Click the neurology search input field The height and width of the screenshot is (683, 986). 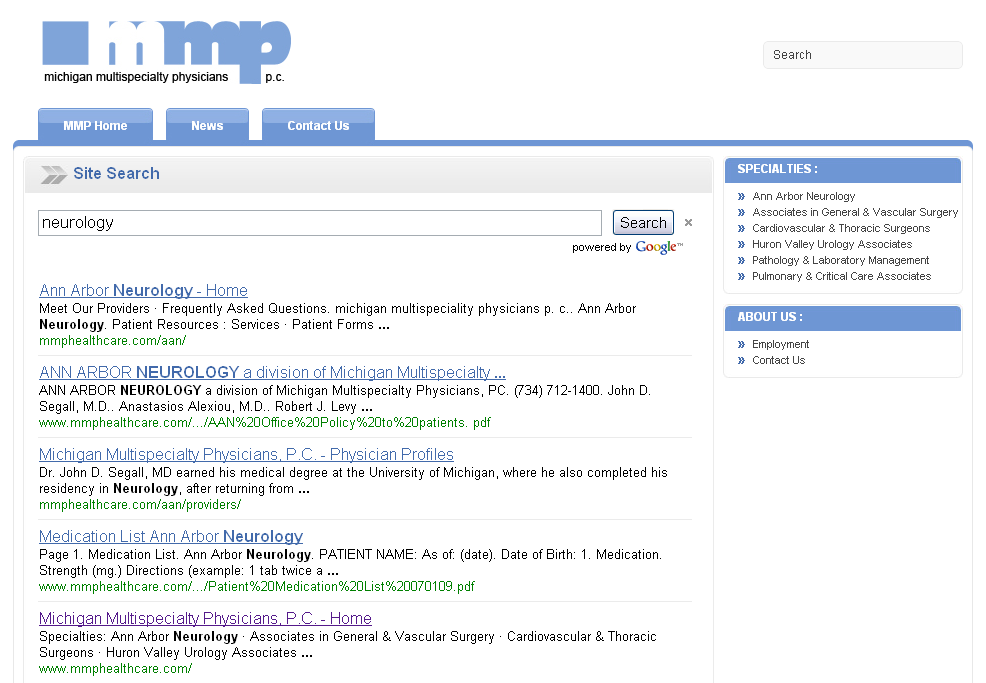coord(319,223)
